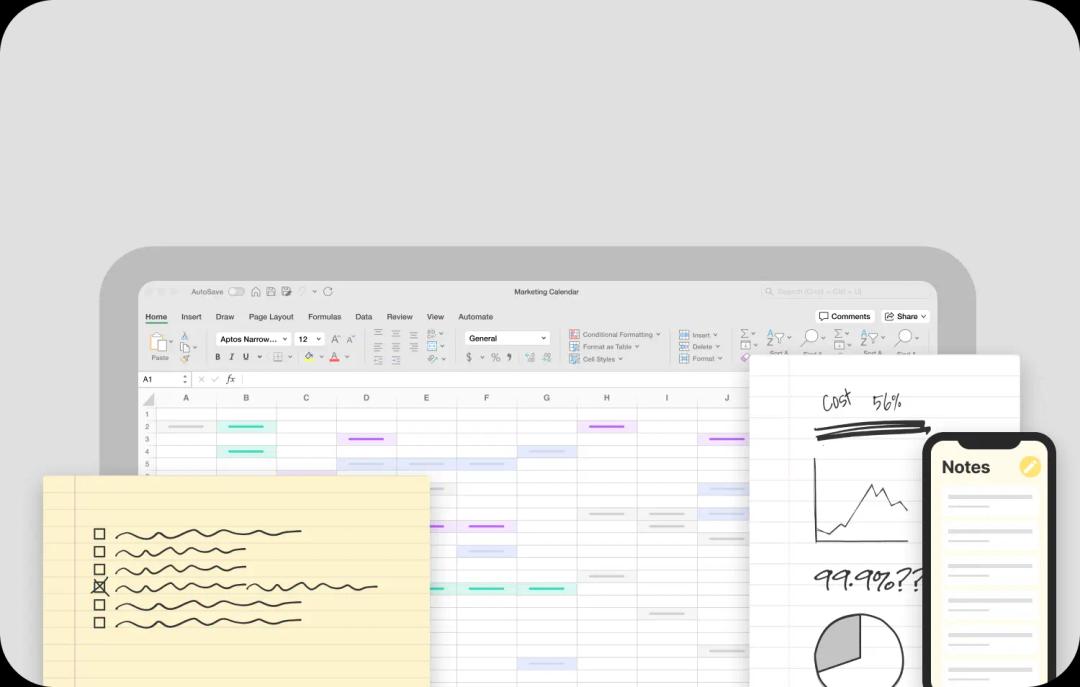Screen dimensions: 1080x687
Task: Click the Cut scissors icon
Action: click(x=185, y=336)
